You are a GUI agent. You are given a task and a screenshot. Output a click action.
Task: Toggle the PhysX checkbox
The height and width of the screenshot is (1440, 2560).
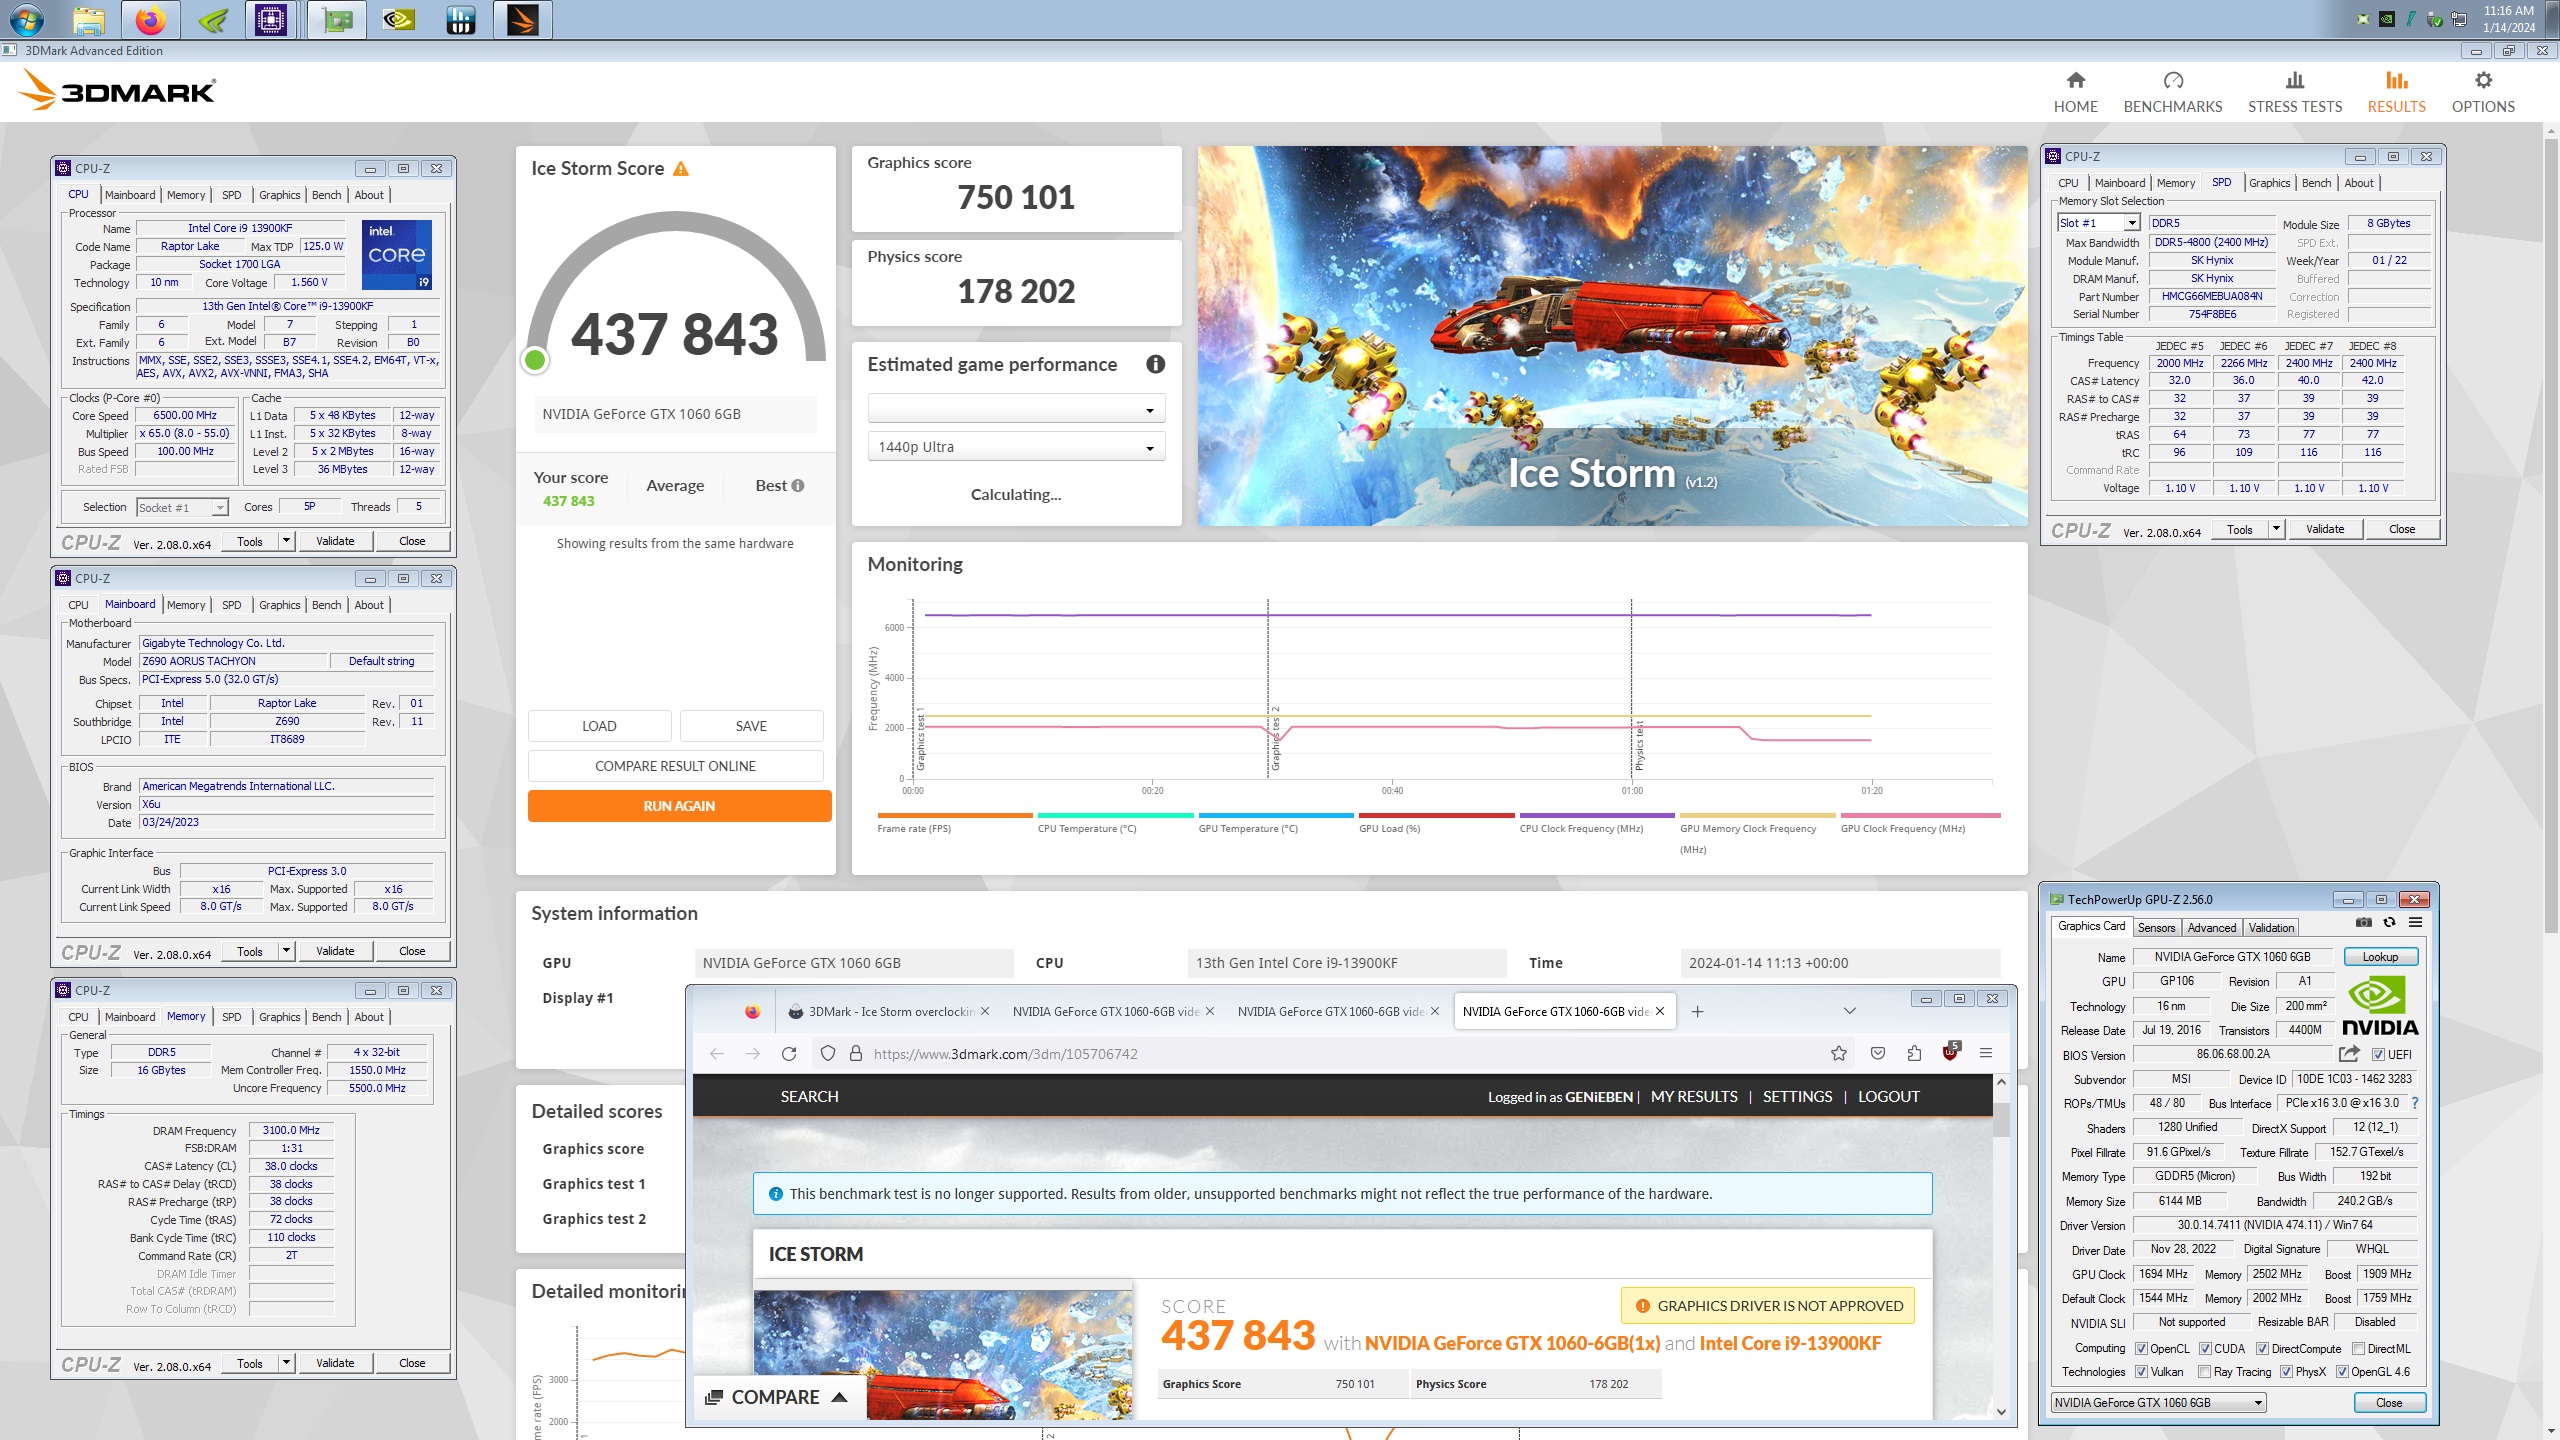click(x=2286, y=1372)
